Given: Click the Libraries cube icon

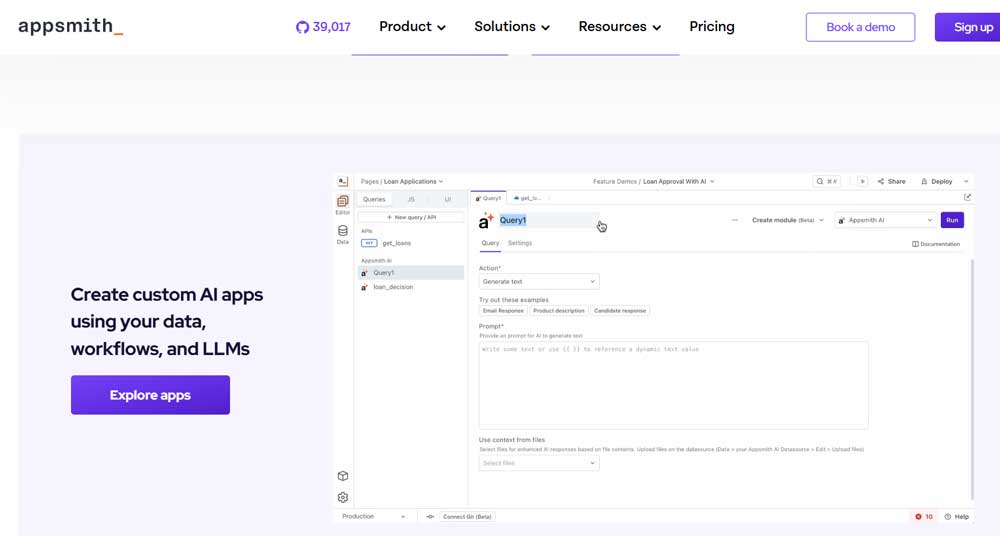Looking at the screenshot, I should (x=343, y=476).
